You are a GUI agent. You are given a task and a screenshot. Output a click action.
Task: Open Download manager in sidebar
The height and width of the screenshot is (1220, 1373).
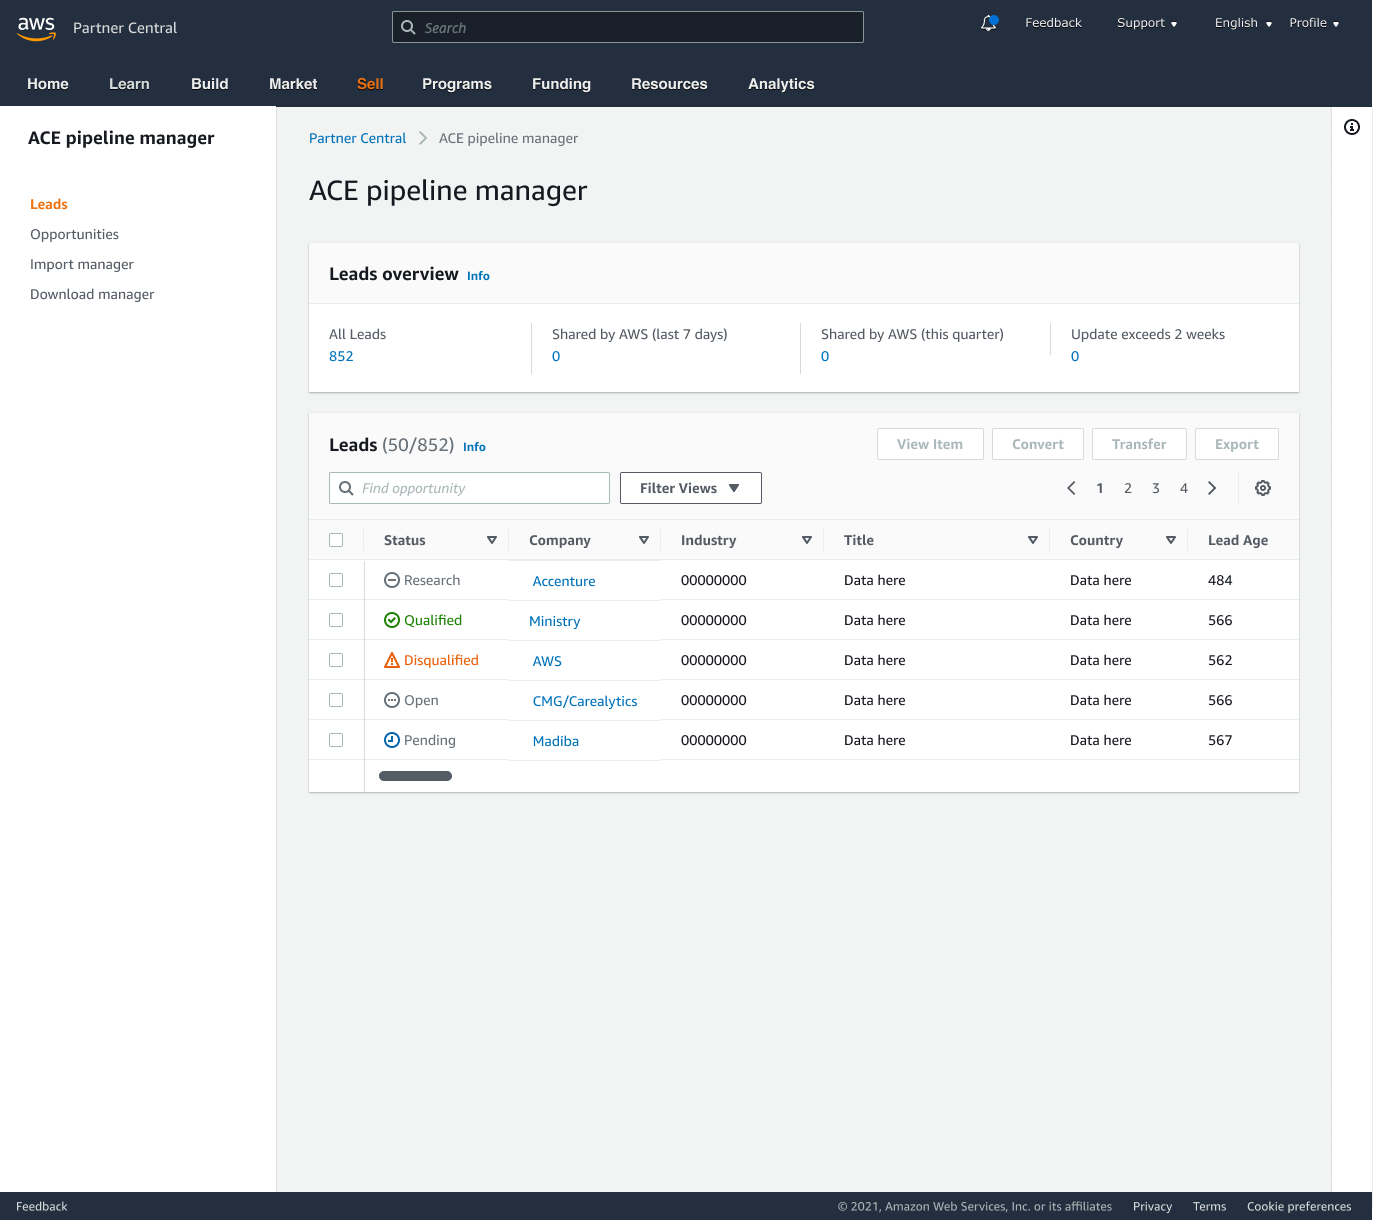click(92, 294)
